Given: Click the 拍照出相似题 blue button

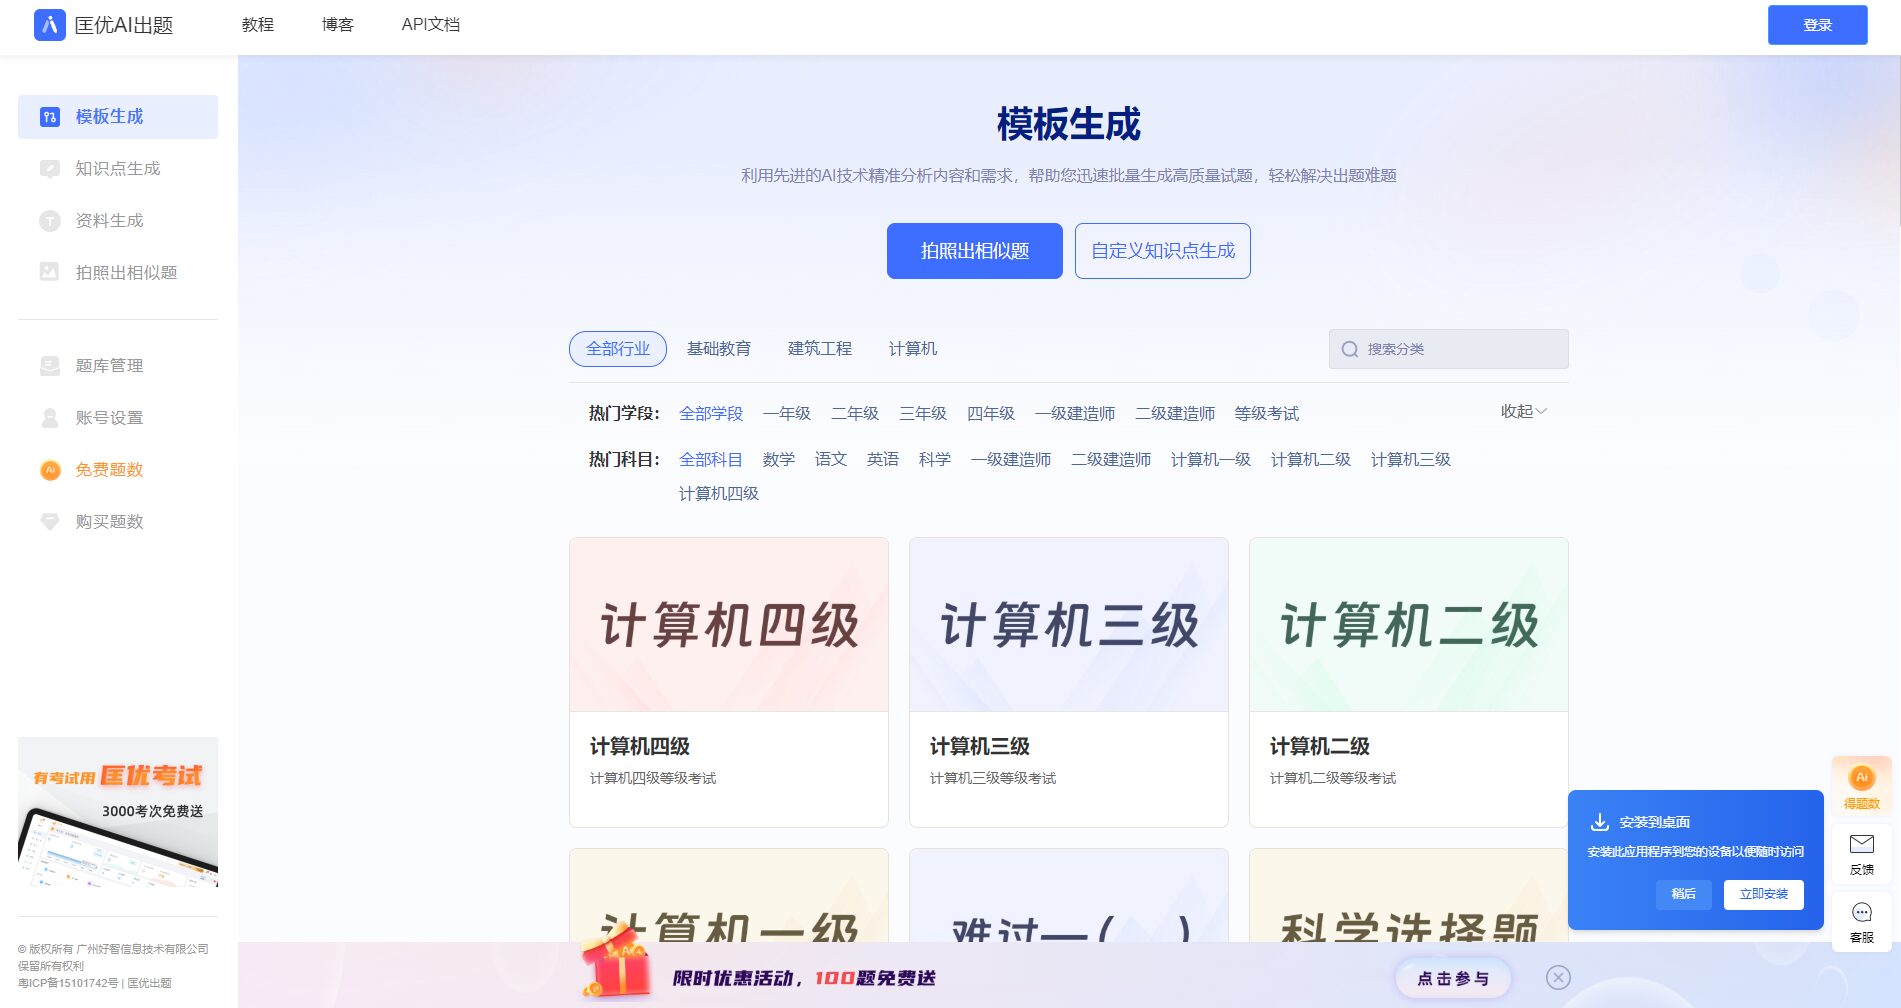Looking at the screenshot, I should [x=974, y=251].
